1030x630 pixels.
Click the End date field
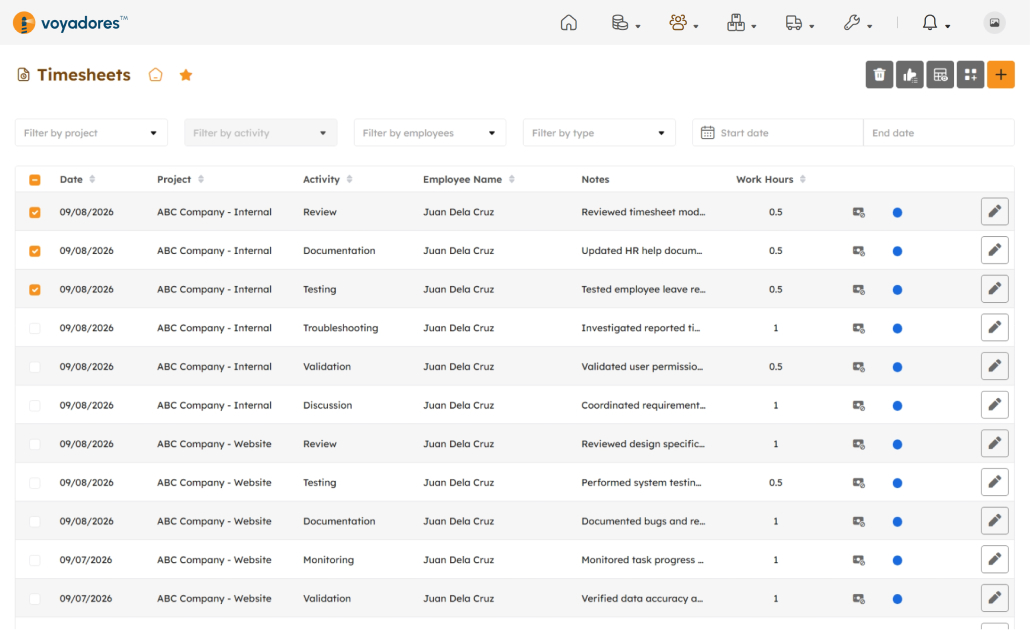click(939, 133)
